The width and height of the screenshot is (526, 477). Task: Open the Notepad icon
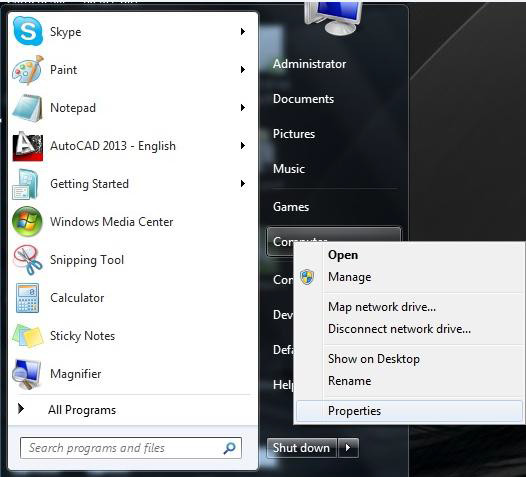point(28,108)
